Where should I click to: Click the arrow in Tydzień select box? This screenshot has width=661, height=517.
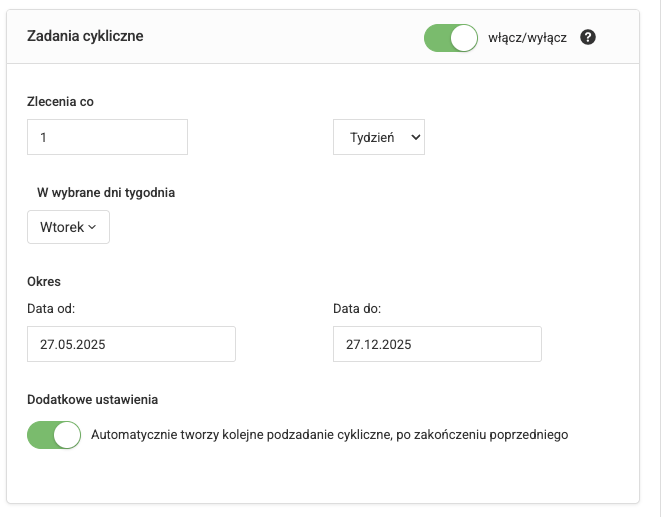tap(415, 138)
